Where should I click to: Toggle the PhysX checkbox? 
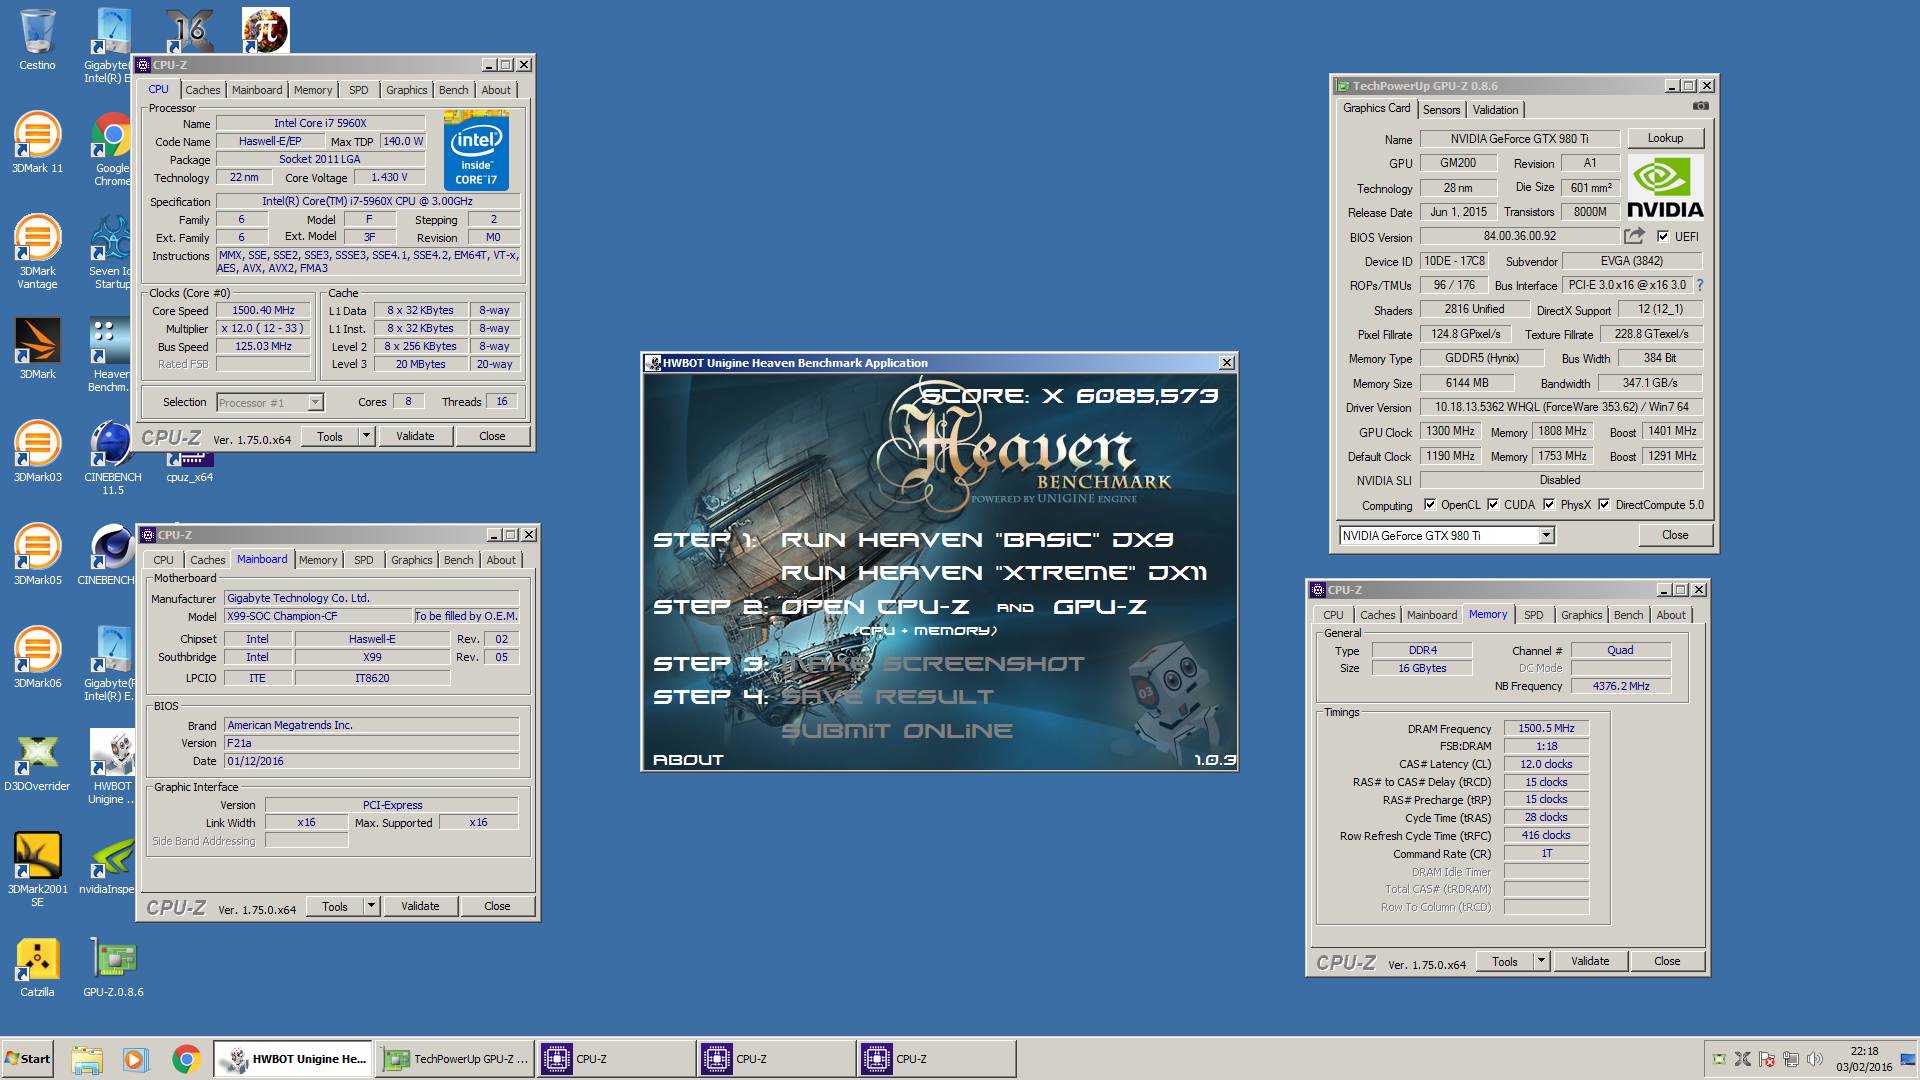[x=1549, y=505]
